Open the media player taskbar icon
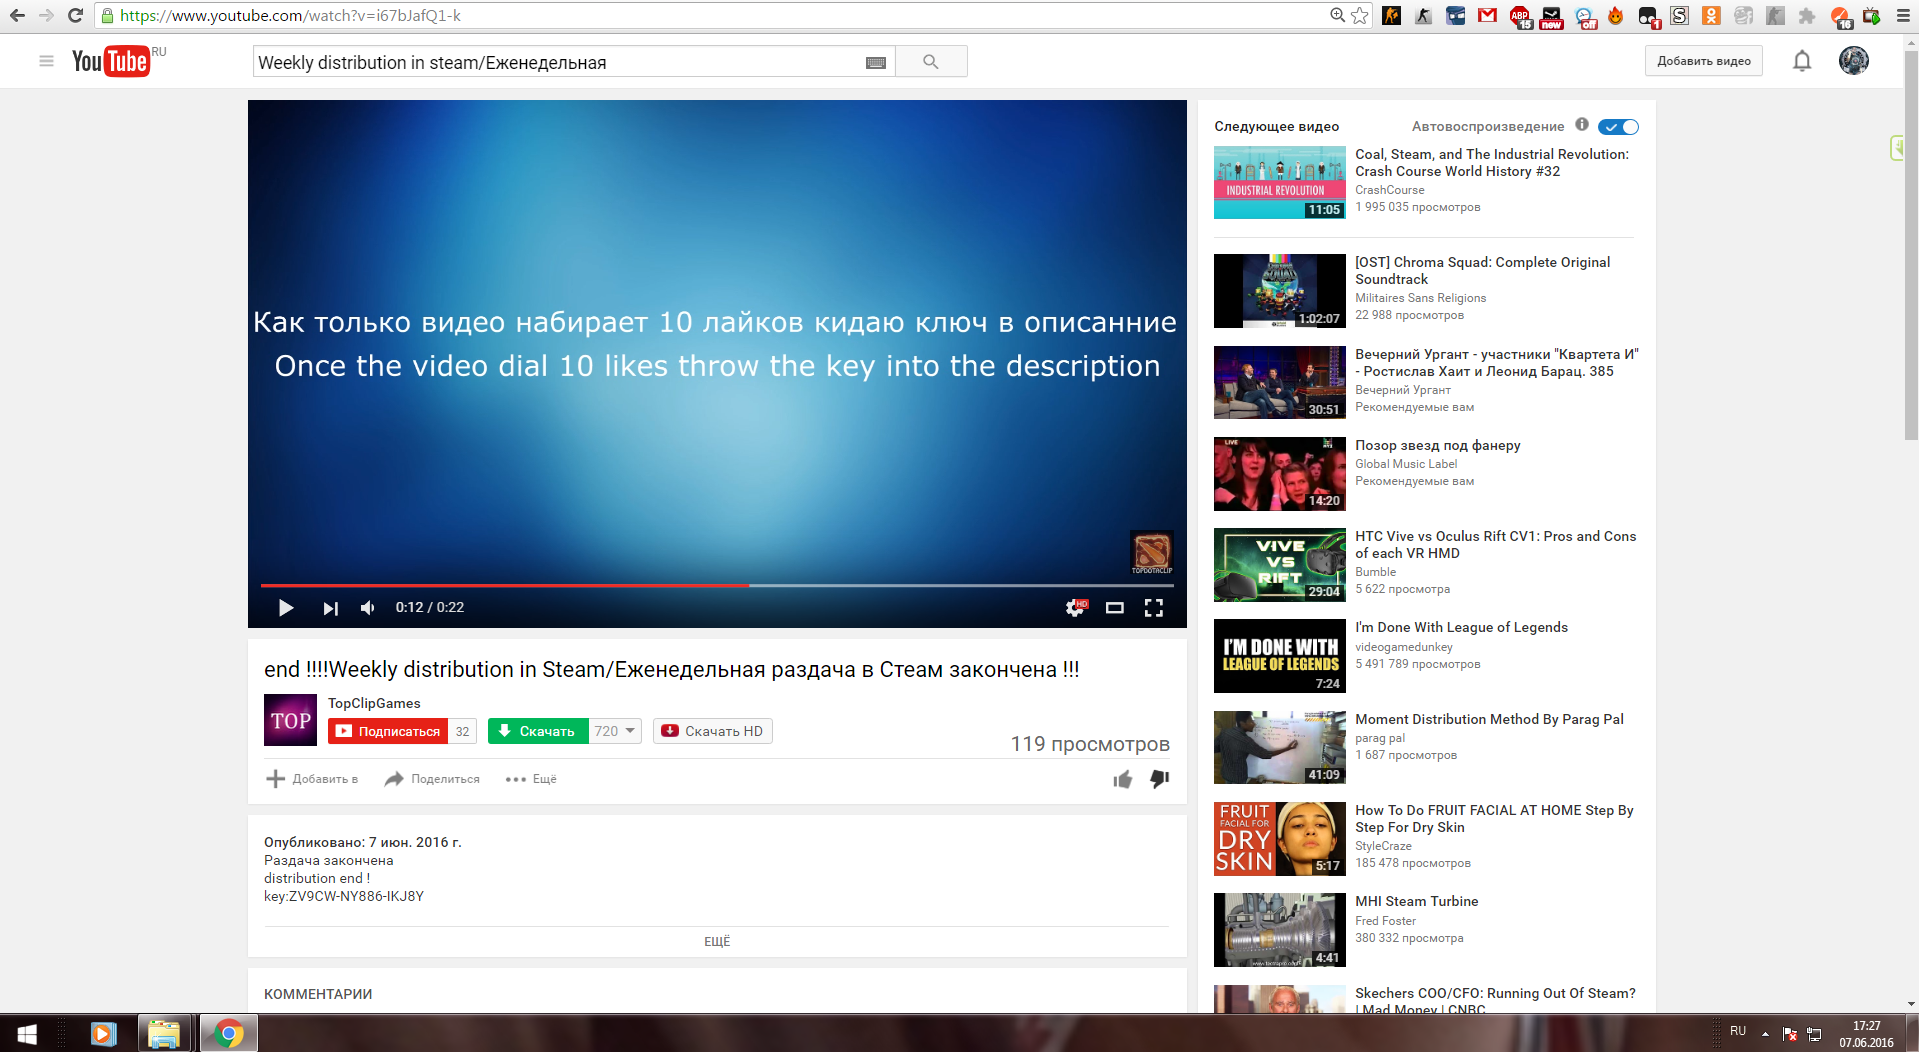This screenshot has height=1052, width=1919. 103,1034
